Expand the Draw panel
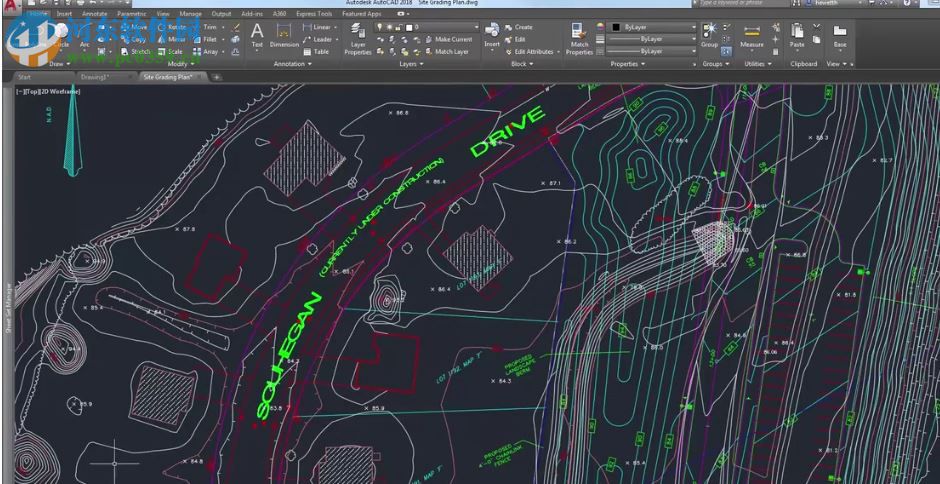 59,64
